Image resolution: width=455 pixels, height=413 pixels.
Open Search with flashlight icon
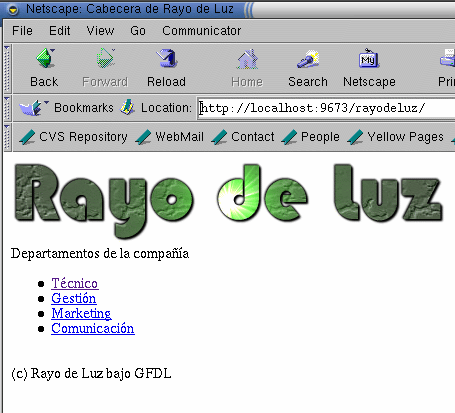point(308,59)
